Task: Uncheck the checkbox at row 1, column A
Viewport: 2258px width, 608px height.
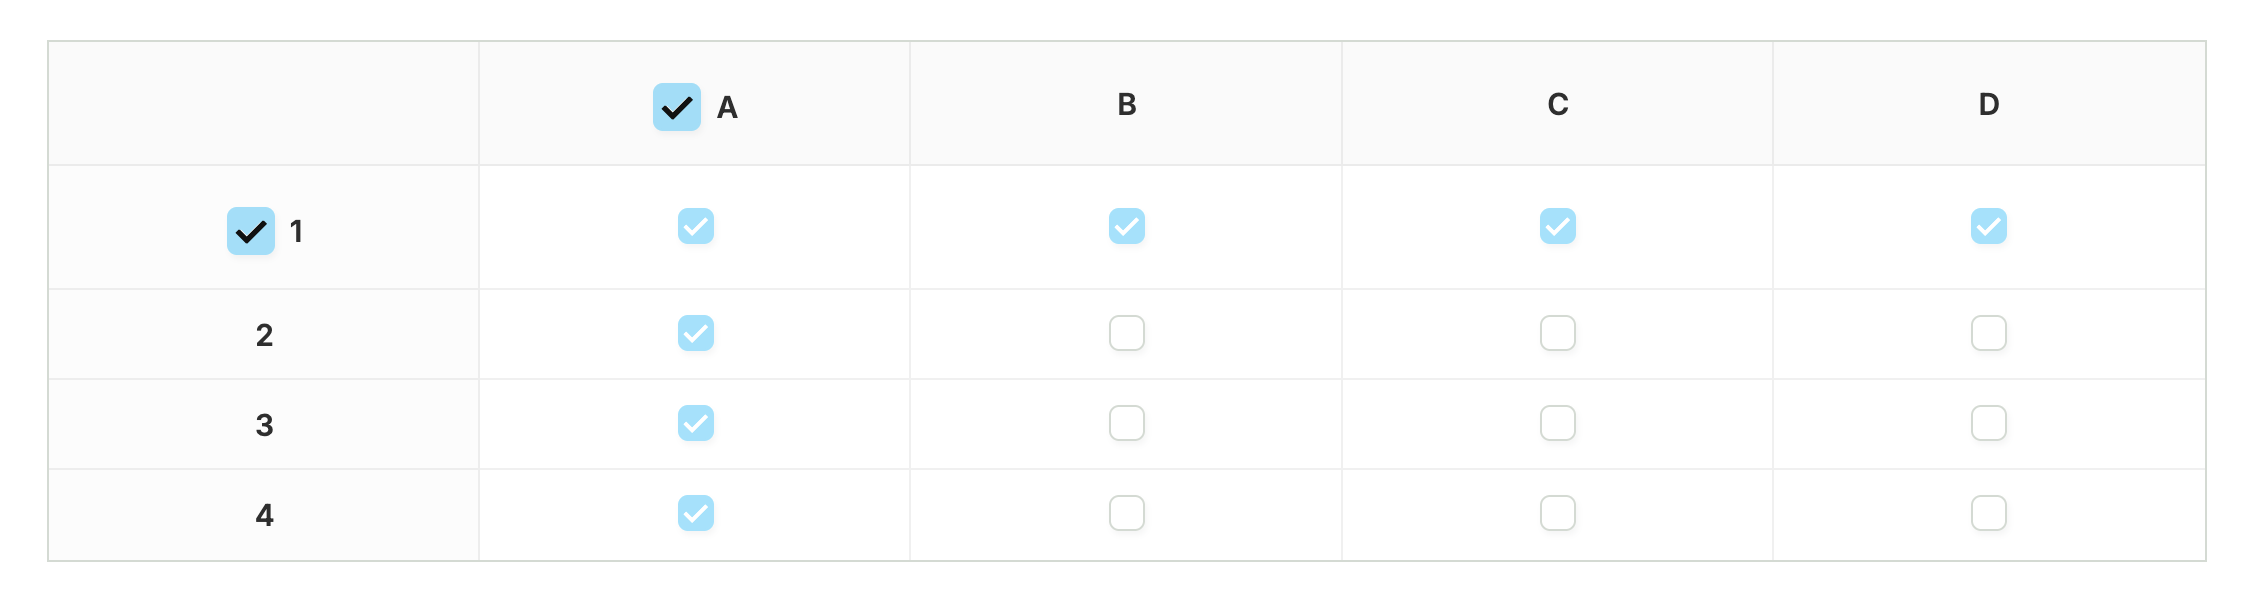Action: click(x=696, y=226)
